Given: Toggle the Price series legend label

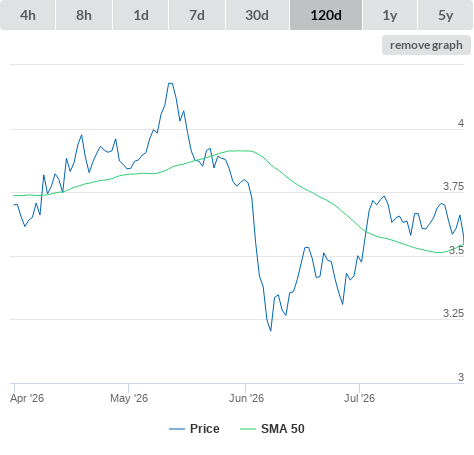Looking at the screenshot, I should [205, 429].
